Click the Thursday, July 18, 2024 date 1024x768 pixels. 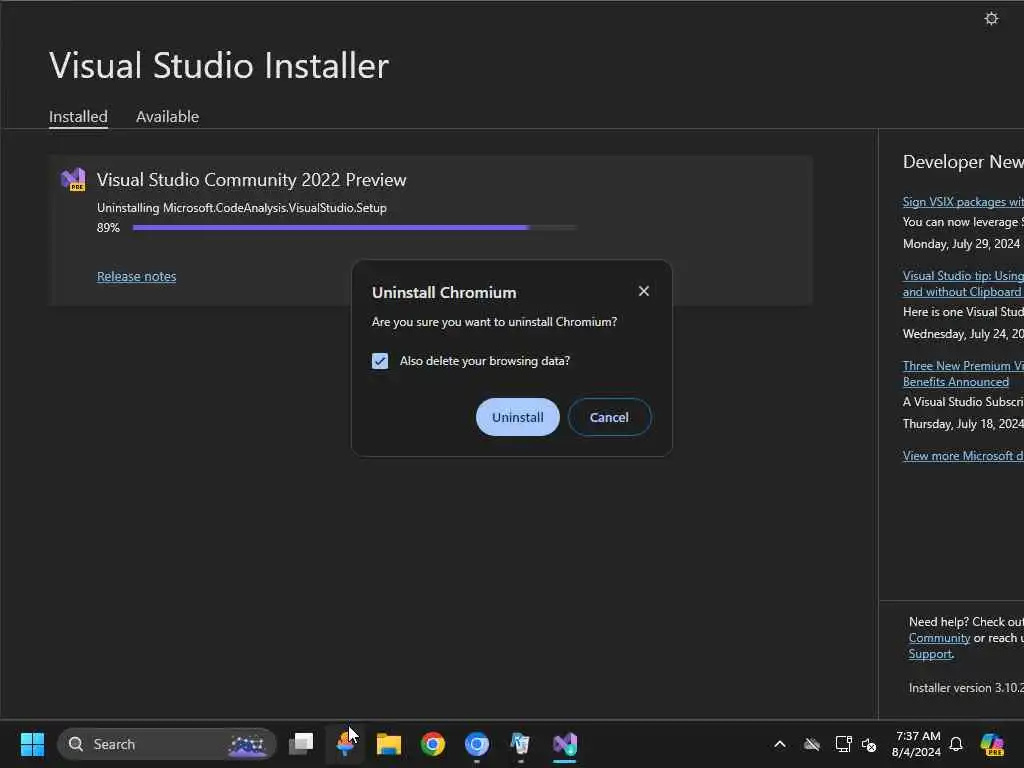click(963, 424)
